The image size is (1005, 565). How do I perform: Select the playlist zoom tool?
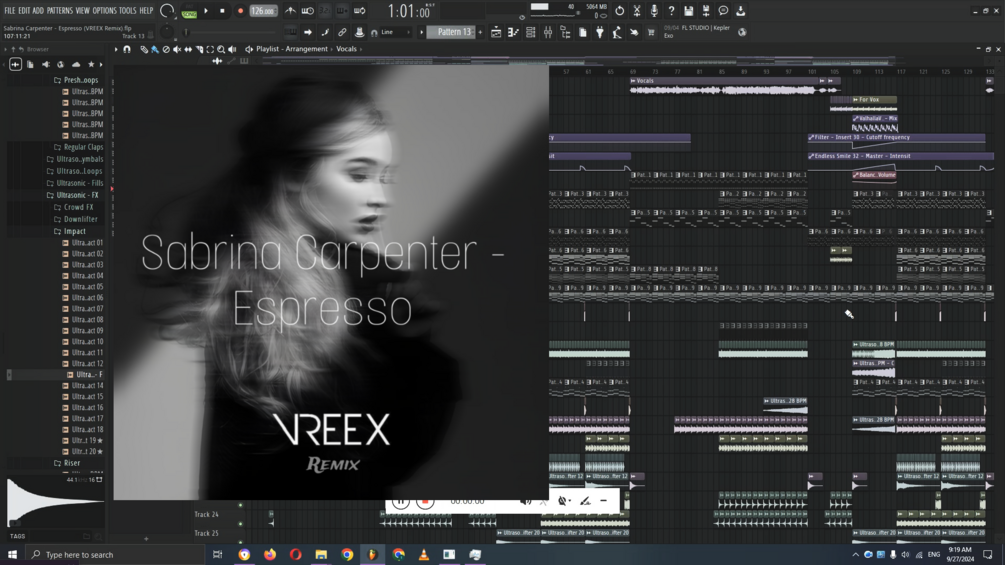tap(221, 49)
